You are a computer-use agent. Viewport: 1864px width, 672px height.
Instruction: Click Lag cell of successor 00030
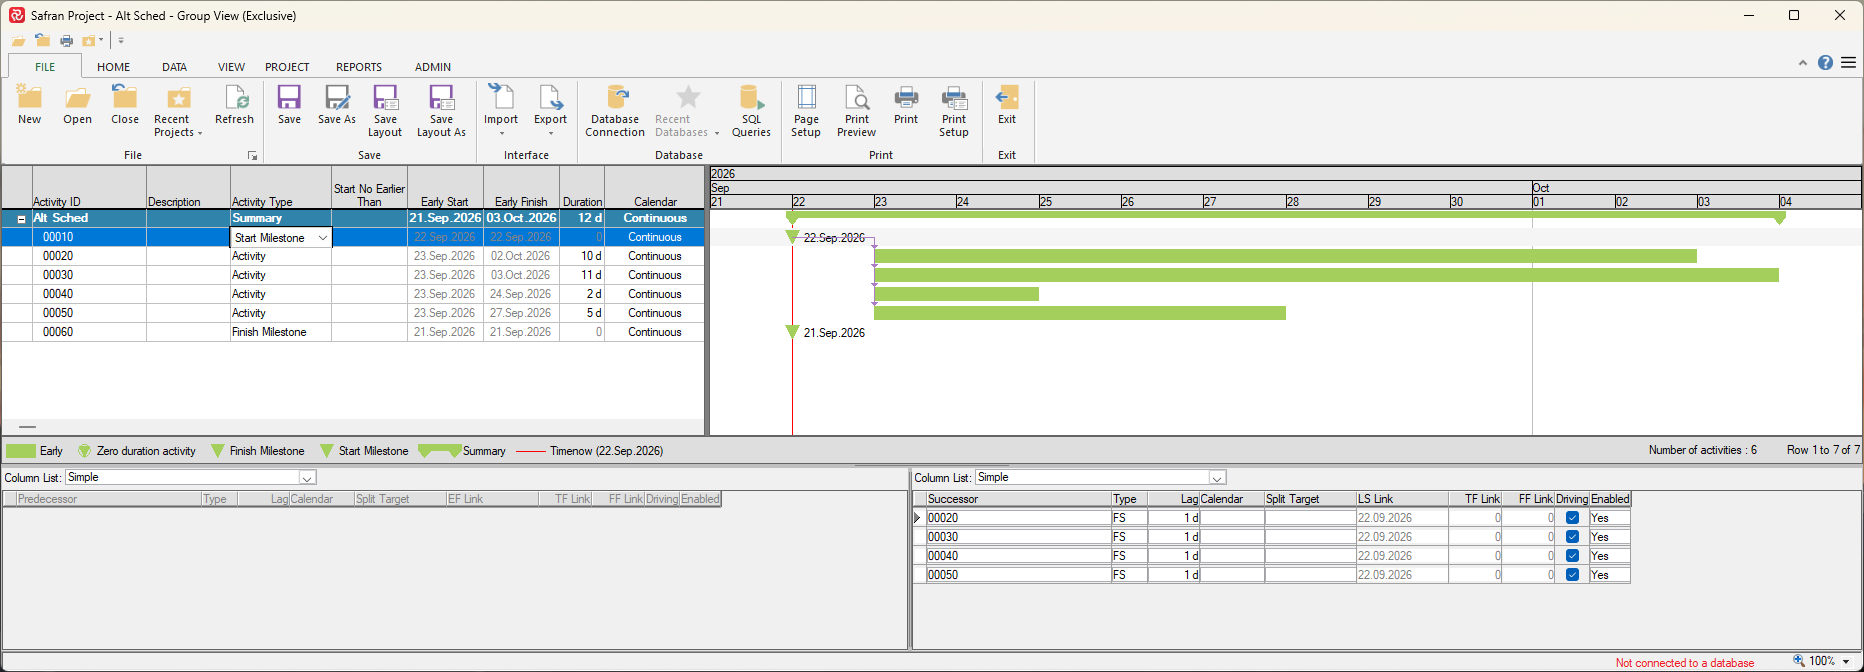click(1173, 537)
